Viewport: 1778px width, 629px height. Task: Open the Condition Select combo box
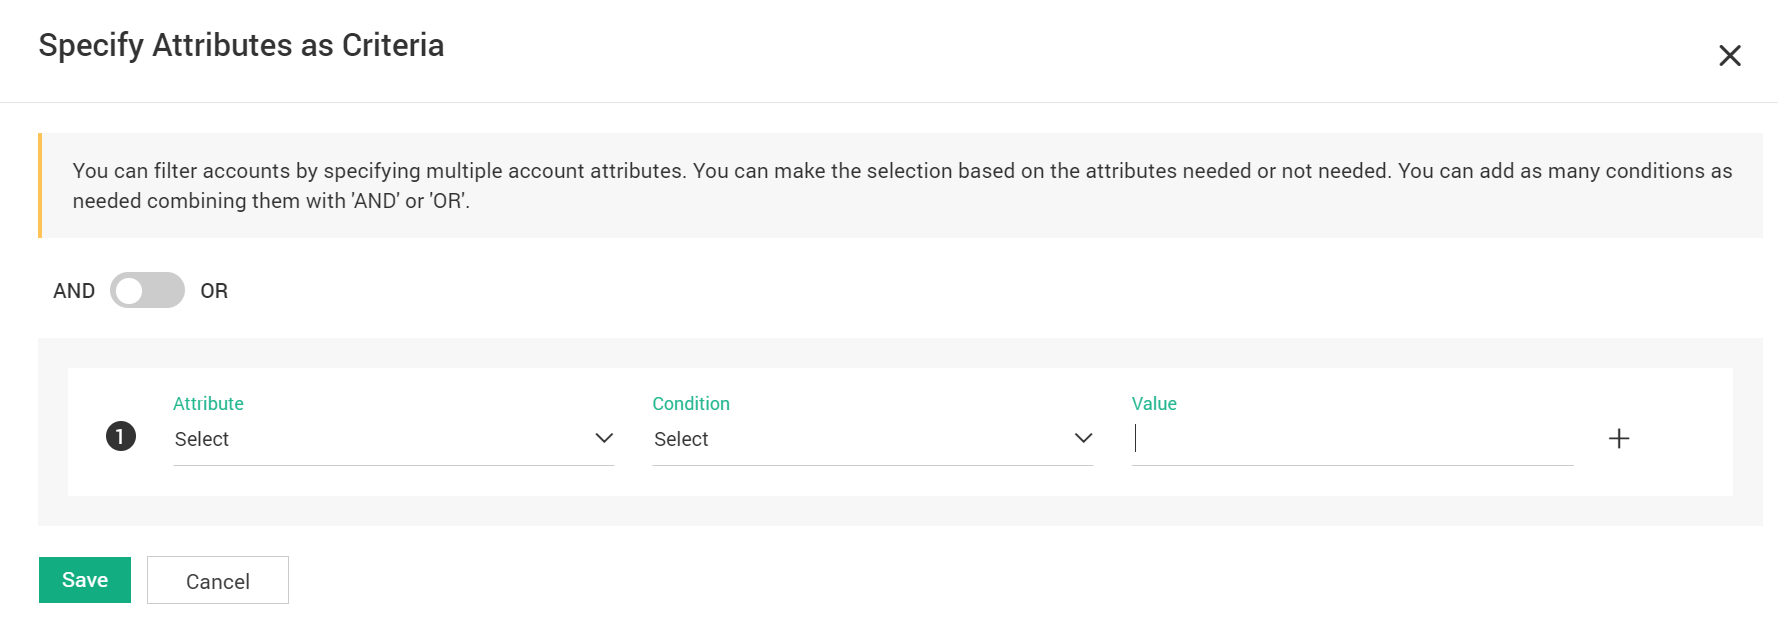coord(860,439)
